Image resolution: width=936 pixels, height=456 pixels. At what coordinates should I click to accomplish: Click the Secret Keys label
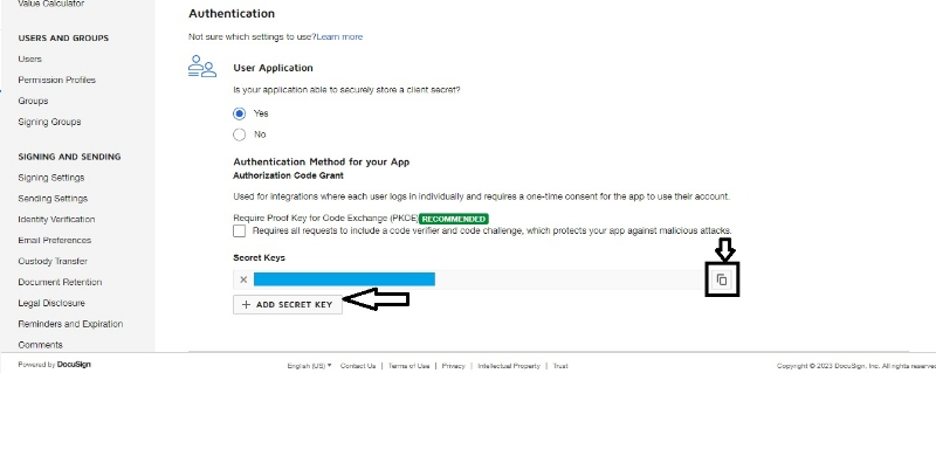259,258
